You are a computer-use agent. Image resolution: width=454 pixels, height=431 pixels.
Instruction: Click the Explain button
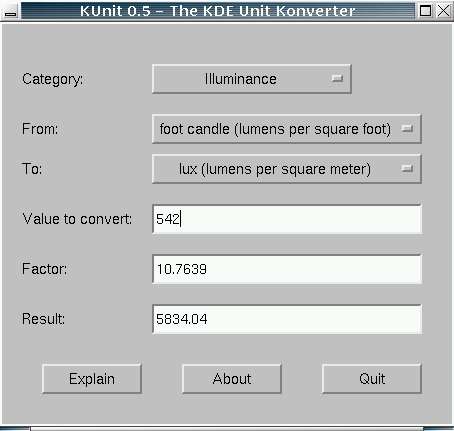(92, 379)
